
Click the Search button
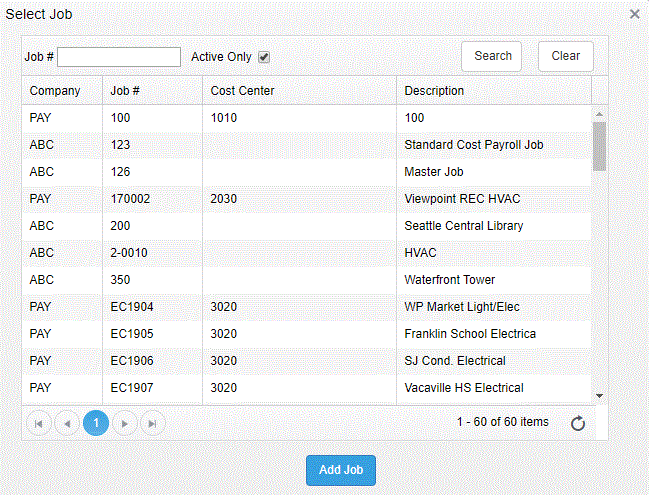[491, 56]
